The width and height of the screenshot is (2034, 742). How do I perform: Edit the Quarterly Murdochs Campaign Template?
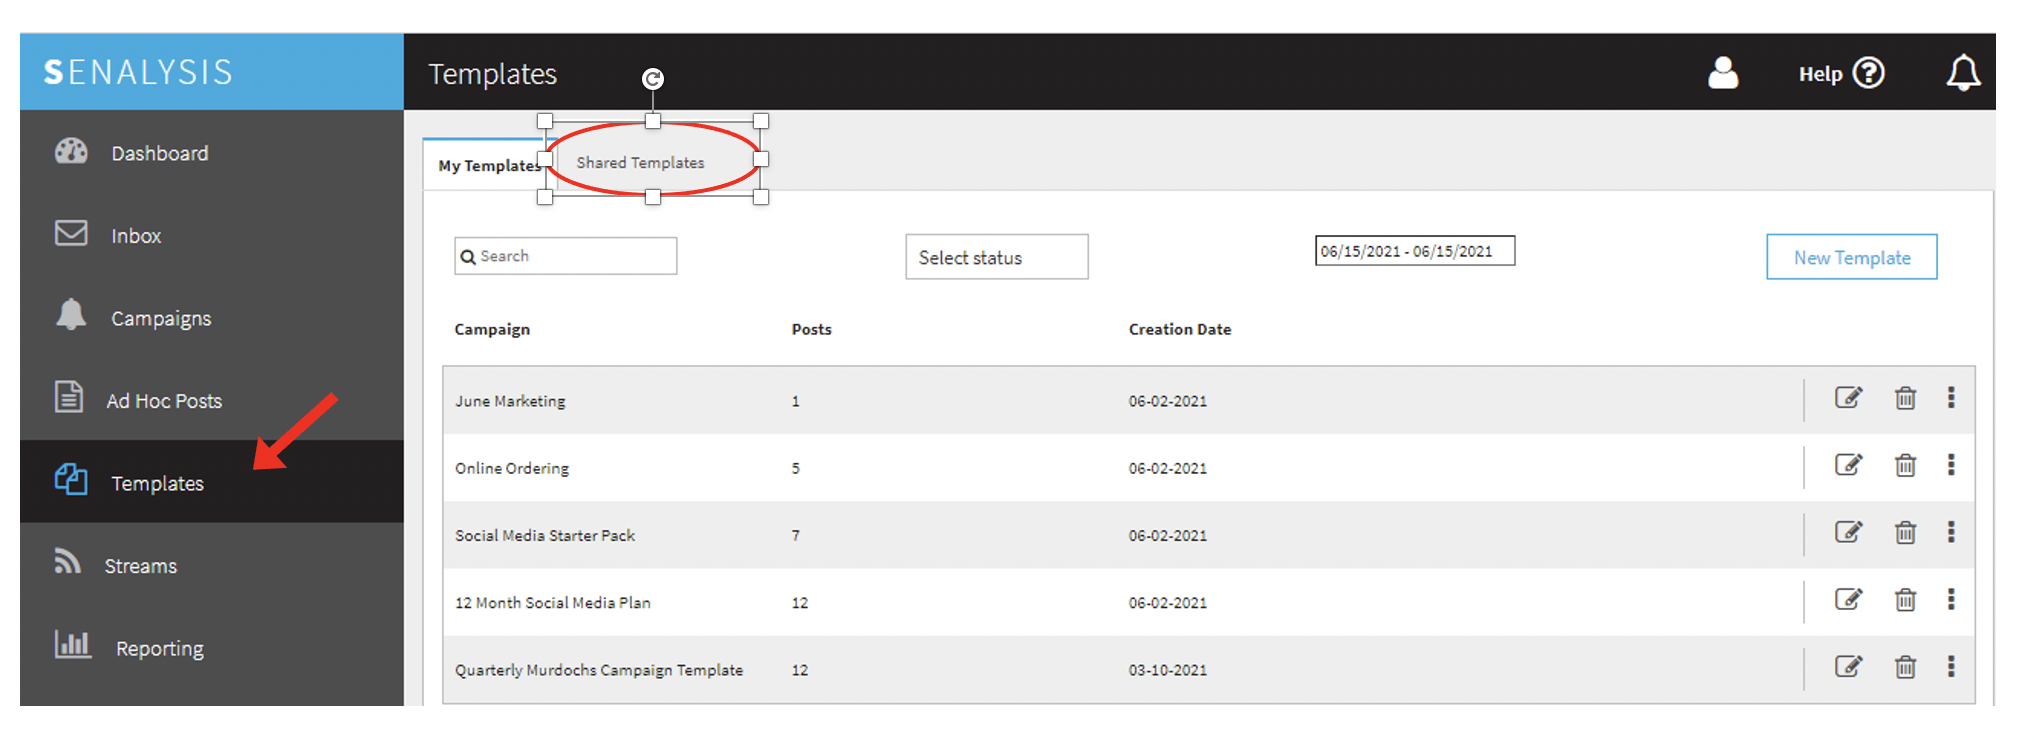click(1848, 666)
